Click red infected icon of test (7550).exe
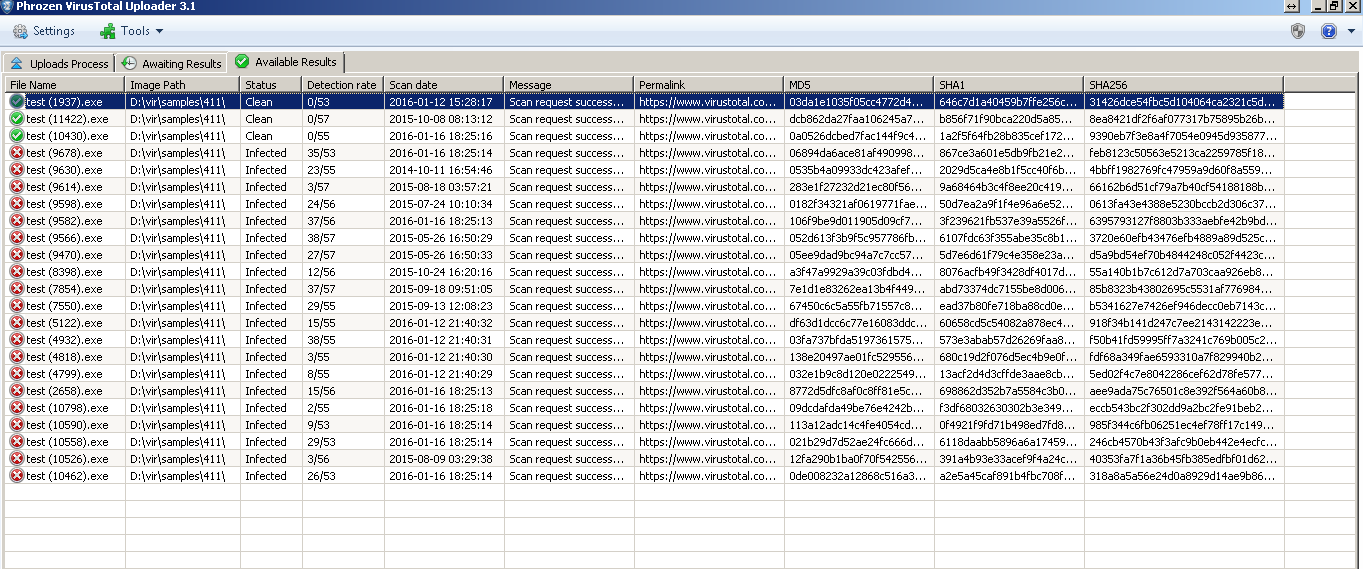Image resolution: width=1363 pixels, height=569 pixels. [x=16, y=306]
